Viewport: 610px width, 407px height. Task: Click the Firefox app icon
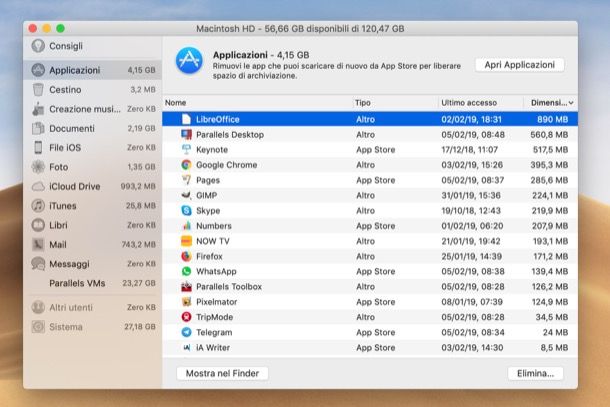point(186,256)
